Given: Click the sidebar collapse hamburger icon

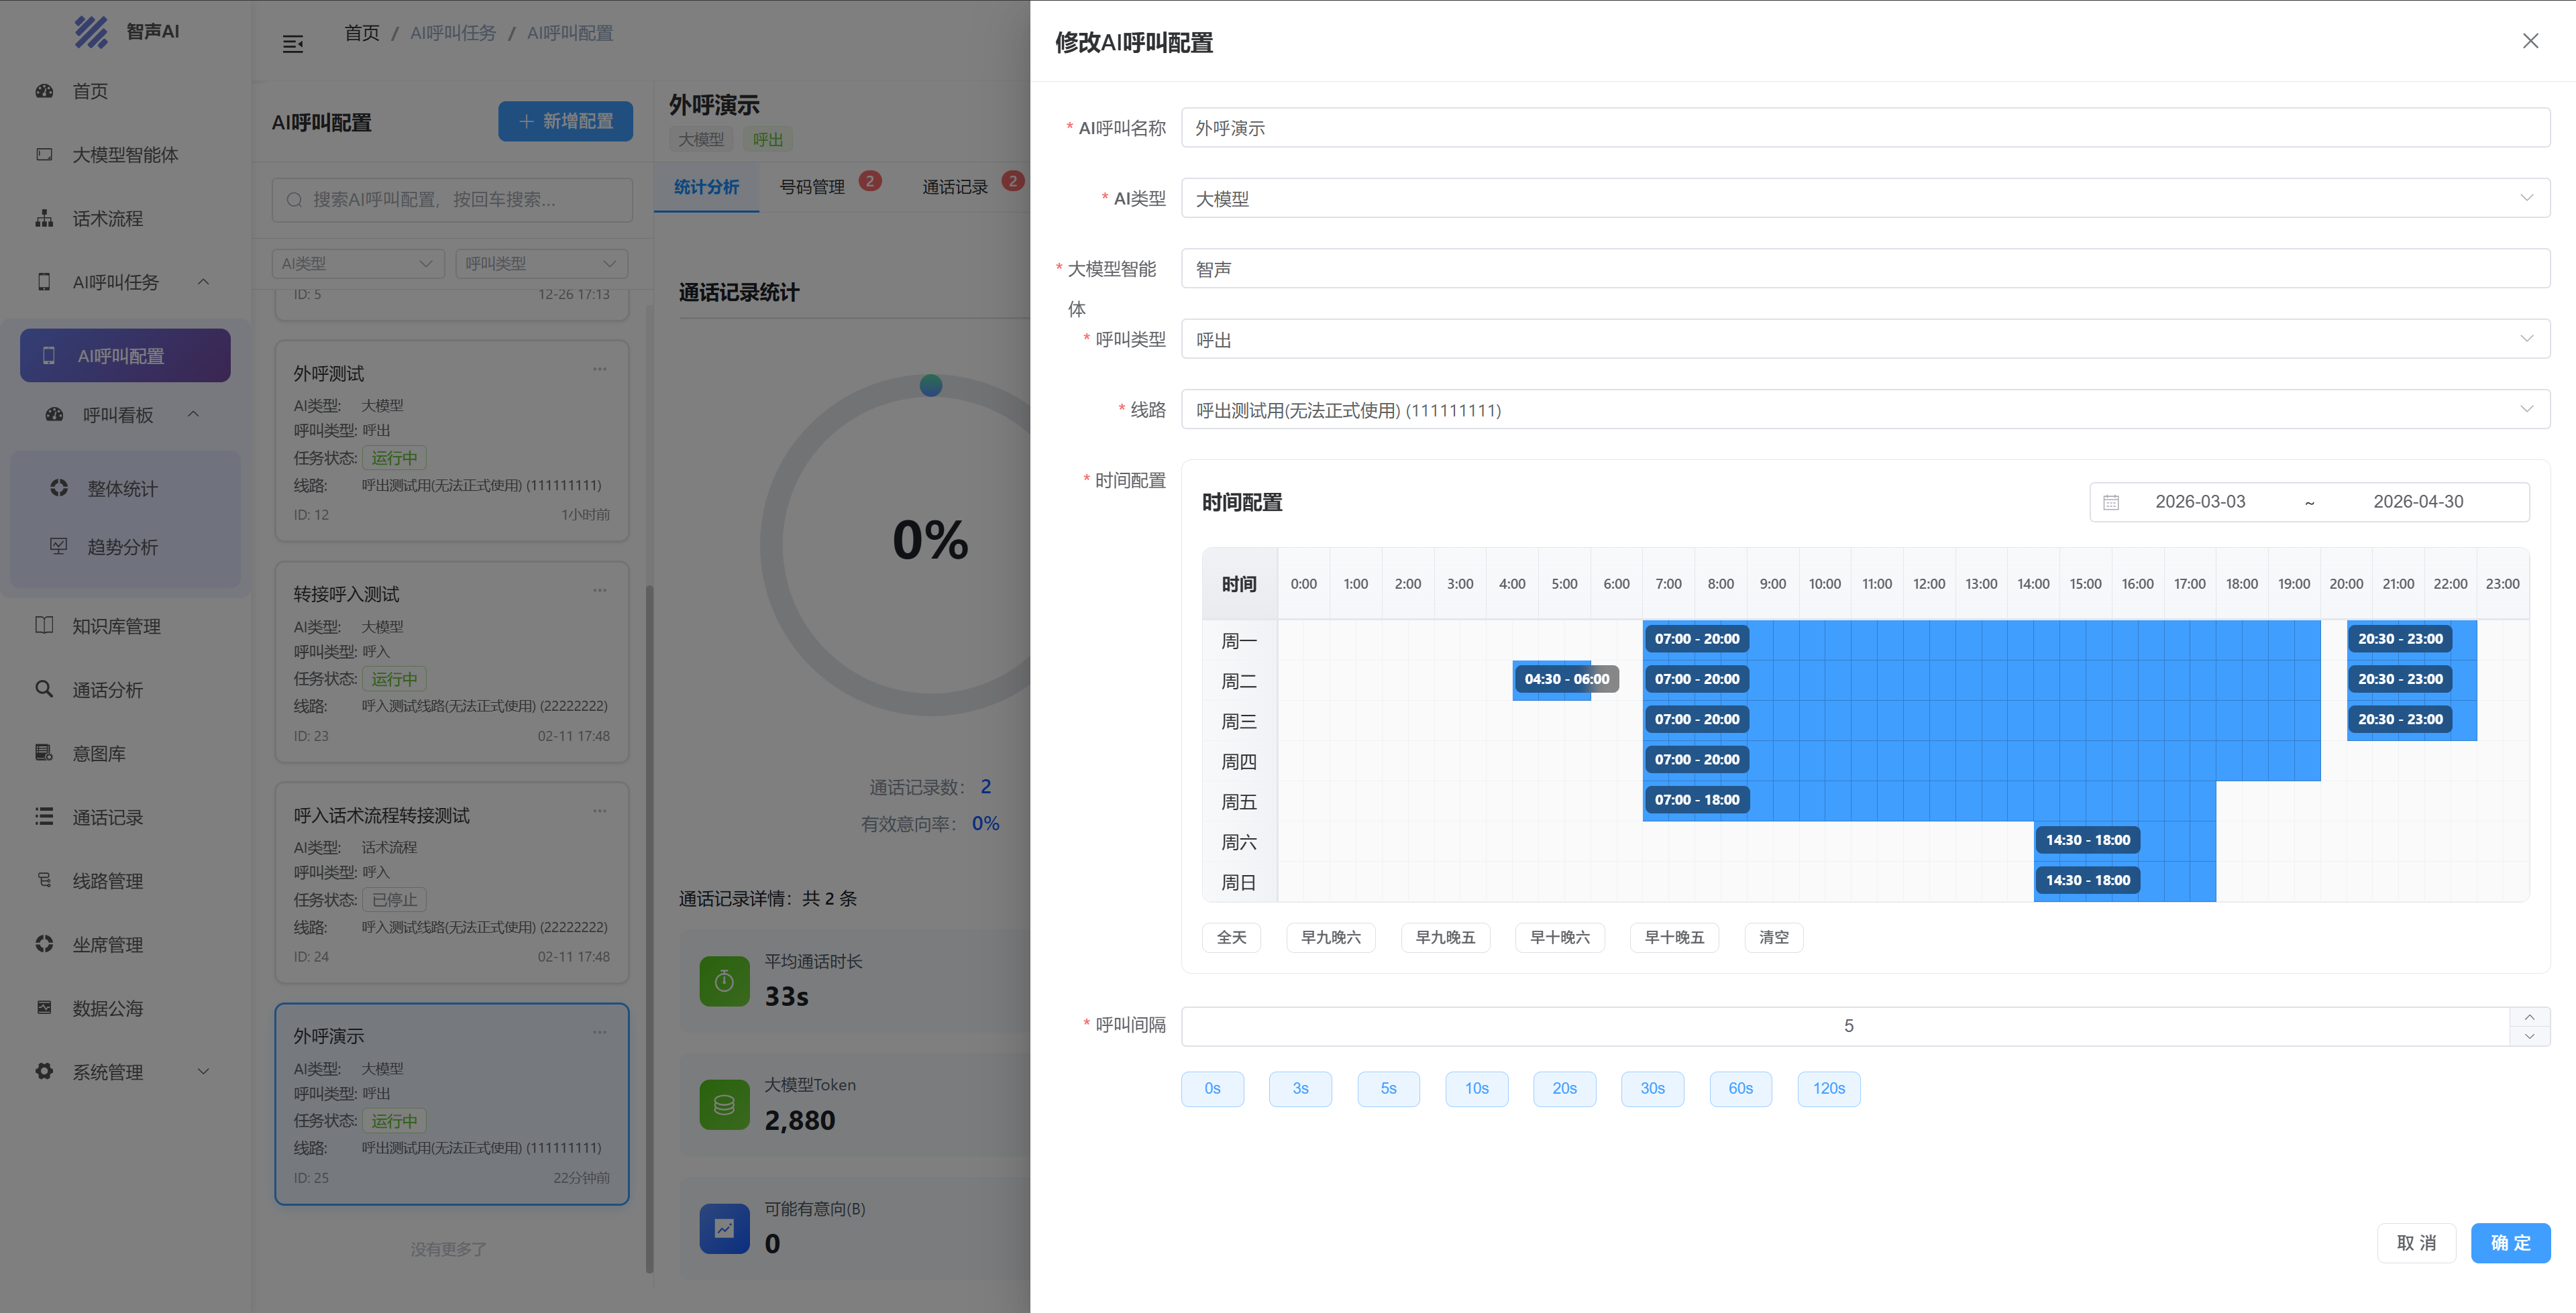Looking at the screenshot, I should coord(292,44).
